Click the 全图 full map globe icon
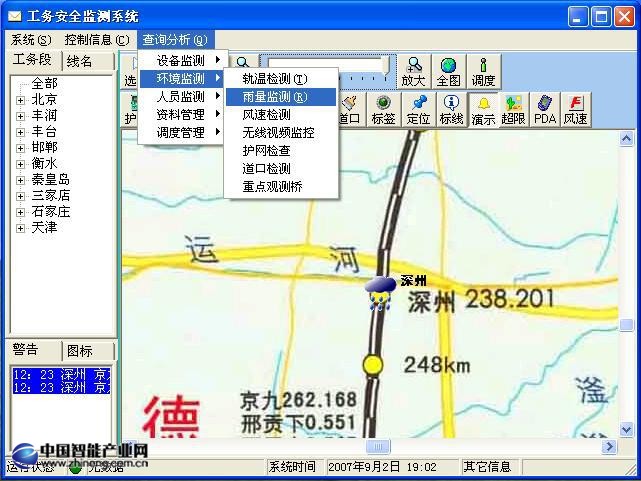The image size is (641, 481). pyautogui.click(x=448, y=72)
